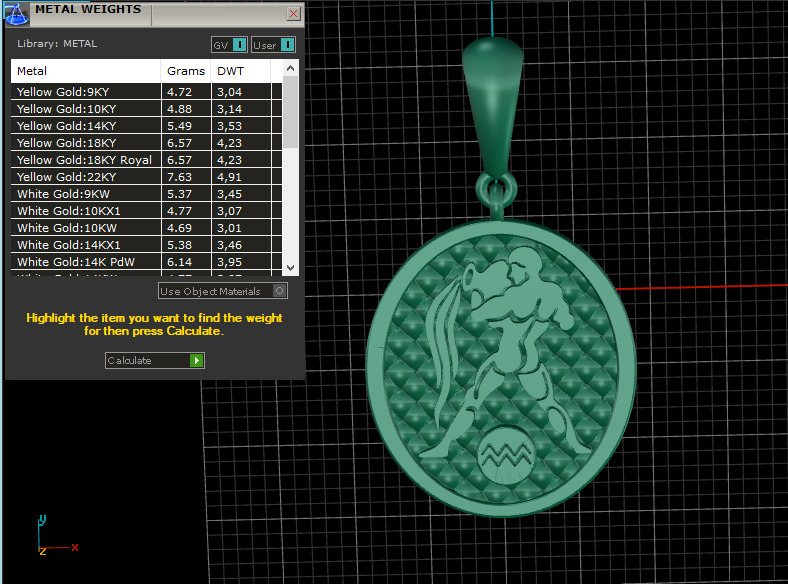Screen dimensions: 788x584
Task: Click the 4.72 grams value
Action: 179,92
